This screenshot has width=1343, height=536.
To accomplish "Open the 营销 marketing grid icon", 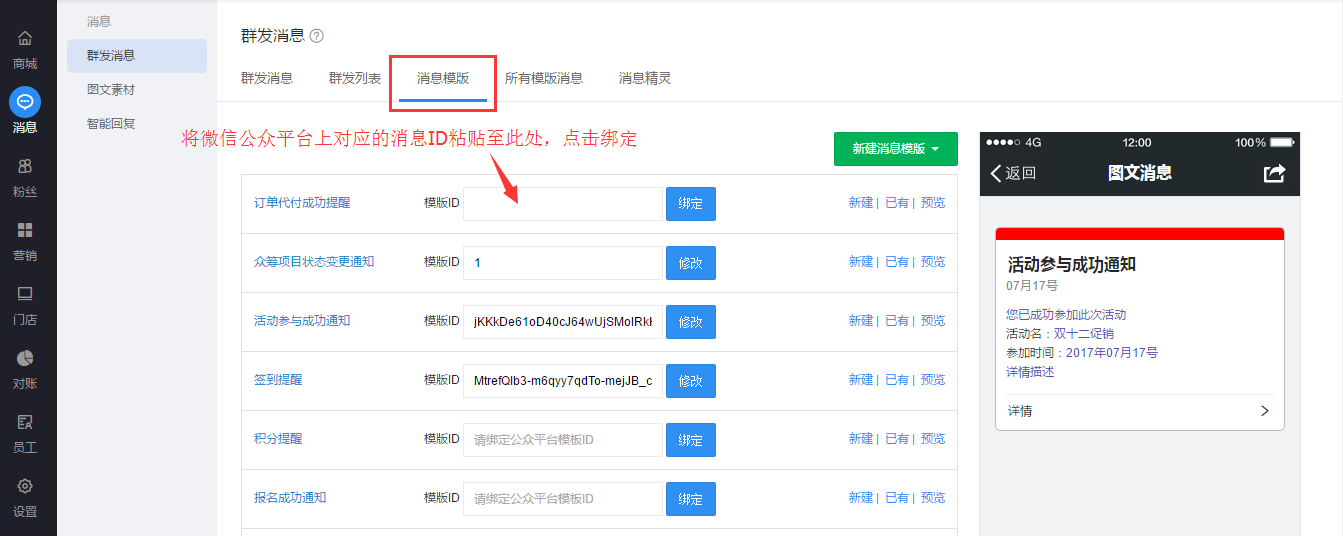I will [25, 230].
